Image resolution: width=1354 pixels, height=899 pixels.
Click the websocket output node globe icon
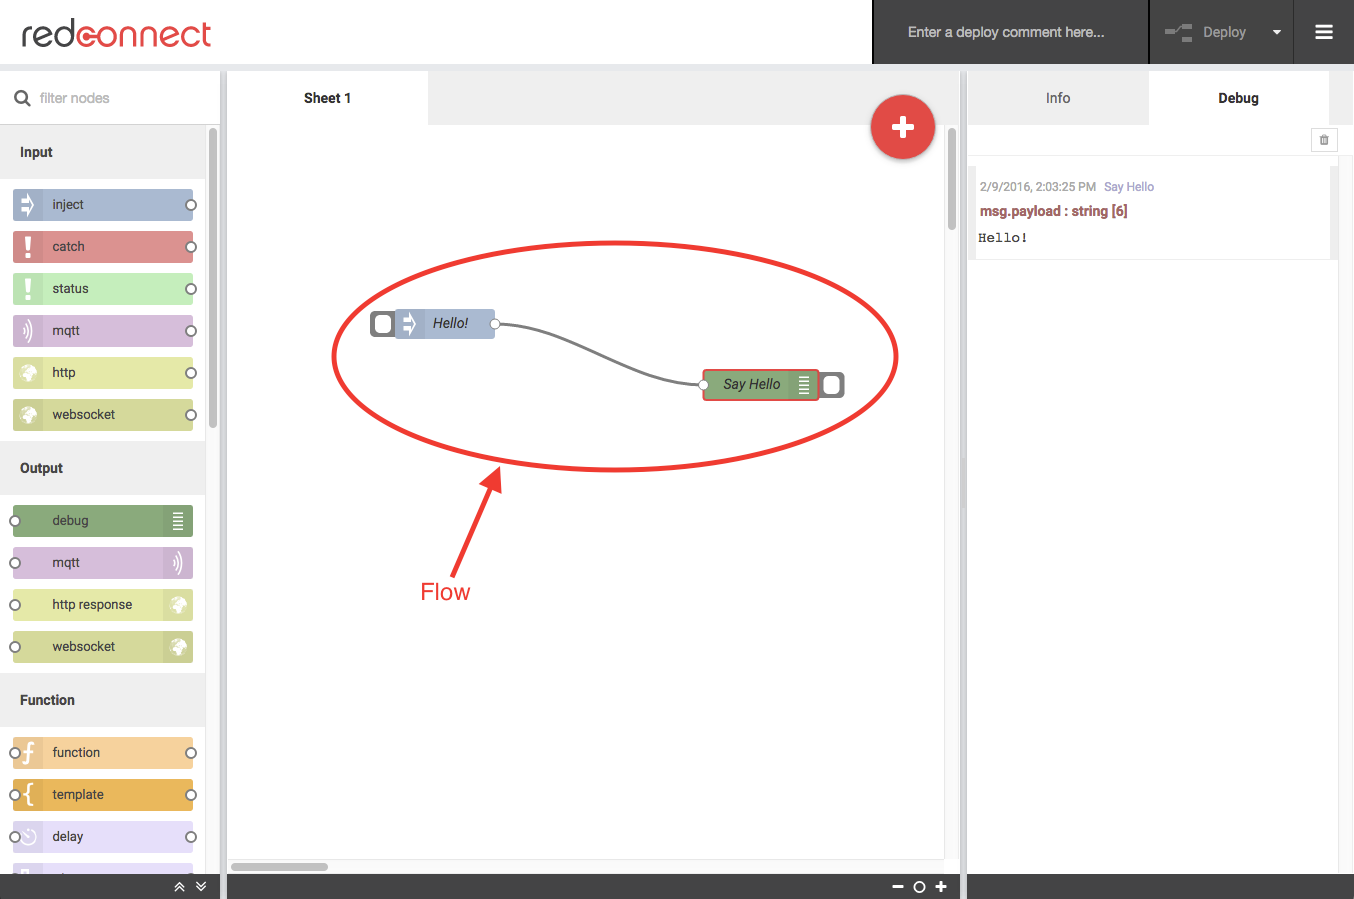[178, 647]
